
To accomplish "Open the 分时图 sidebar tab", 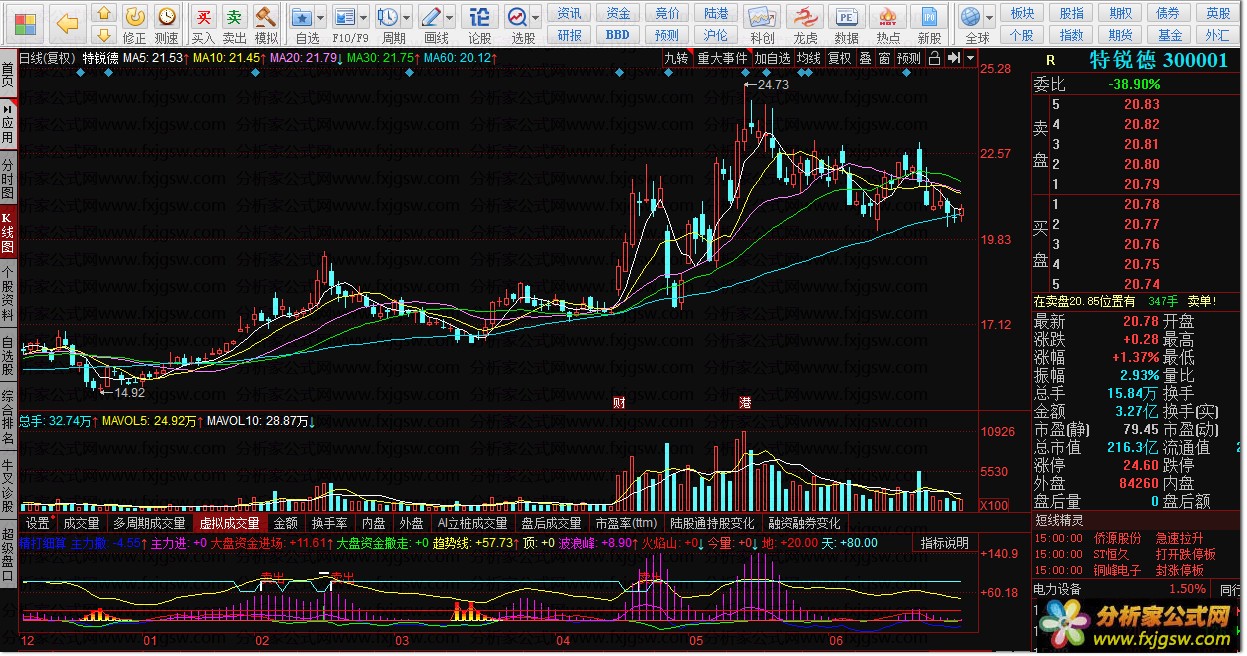I will (8, 178).
